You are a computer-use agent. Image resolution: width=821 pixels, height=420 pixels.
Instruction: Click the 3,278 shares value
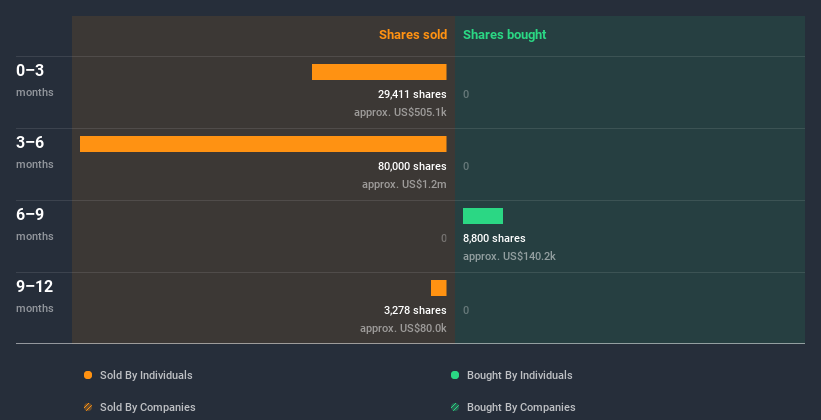click(x=415, y=310)
